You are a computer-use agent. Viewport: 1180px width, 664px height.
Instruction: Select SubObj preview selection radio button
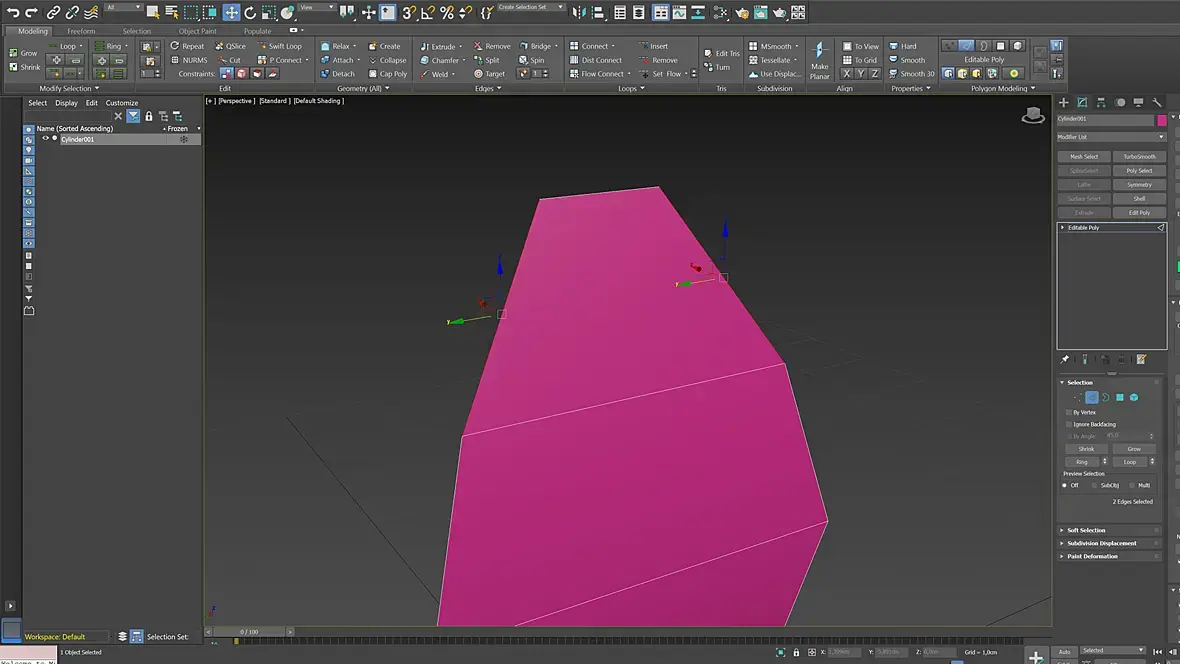point(1094,485)
